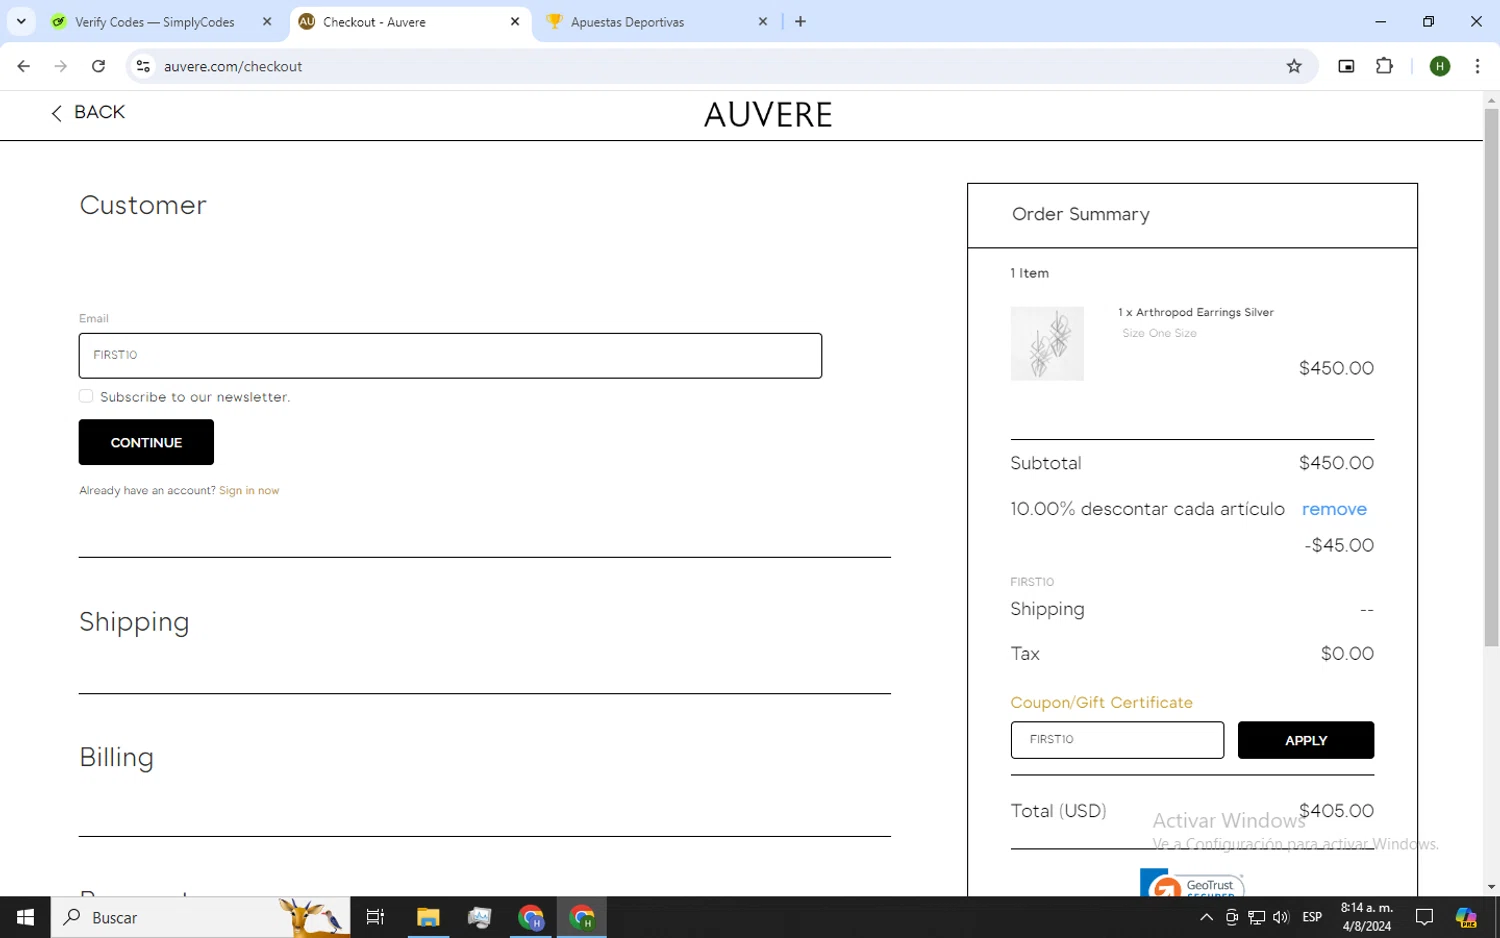View site information icon in address bar

[143, 66]
